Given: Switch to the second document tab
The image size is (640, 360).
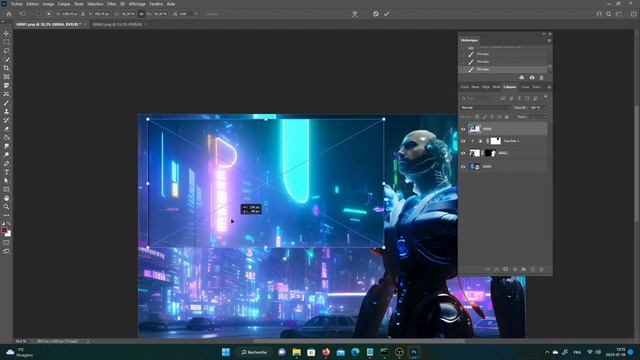Looking at the screenshot, I should coord(118,24).
